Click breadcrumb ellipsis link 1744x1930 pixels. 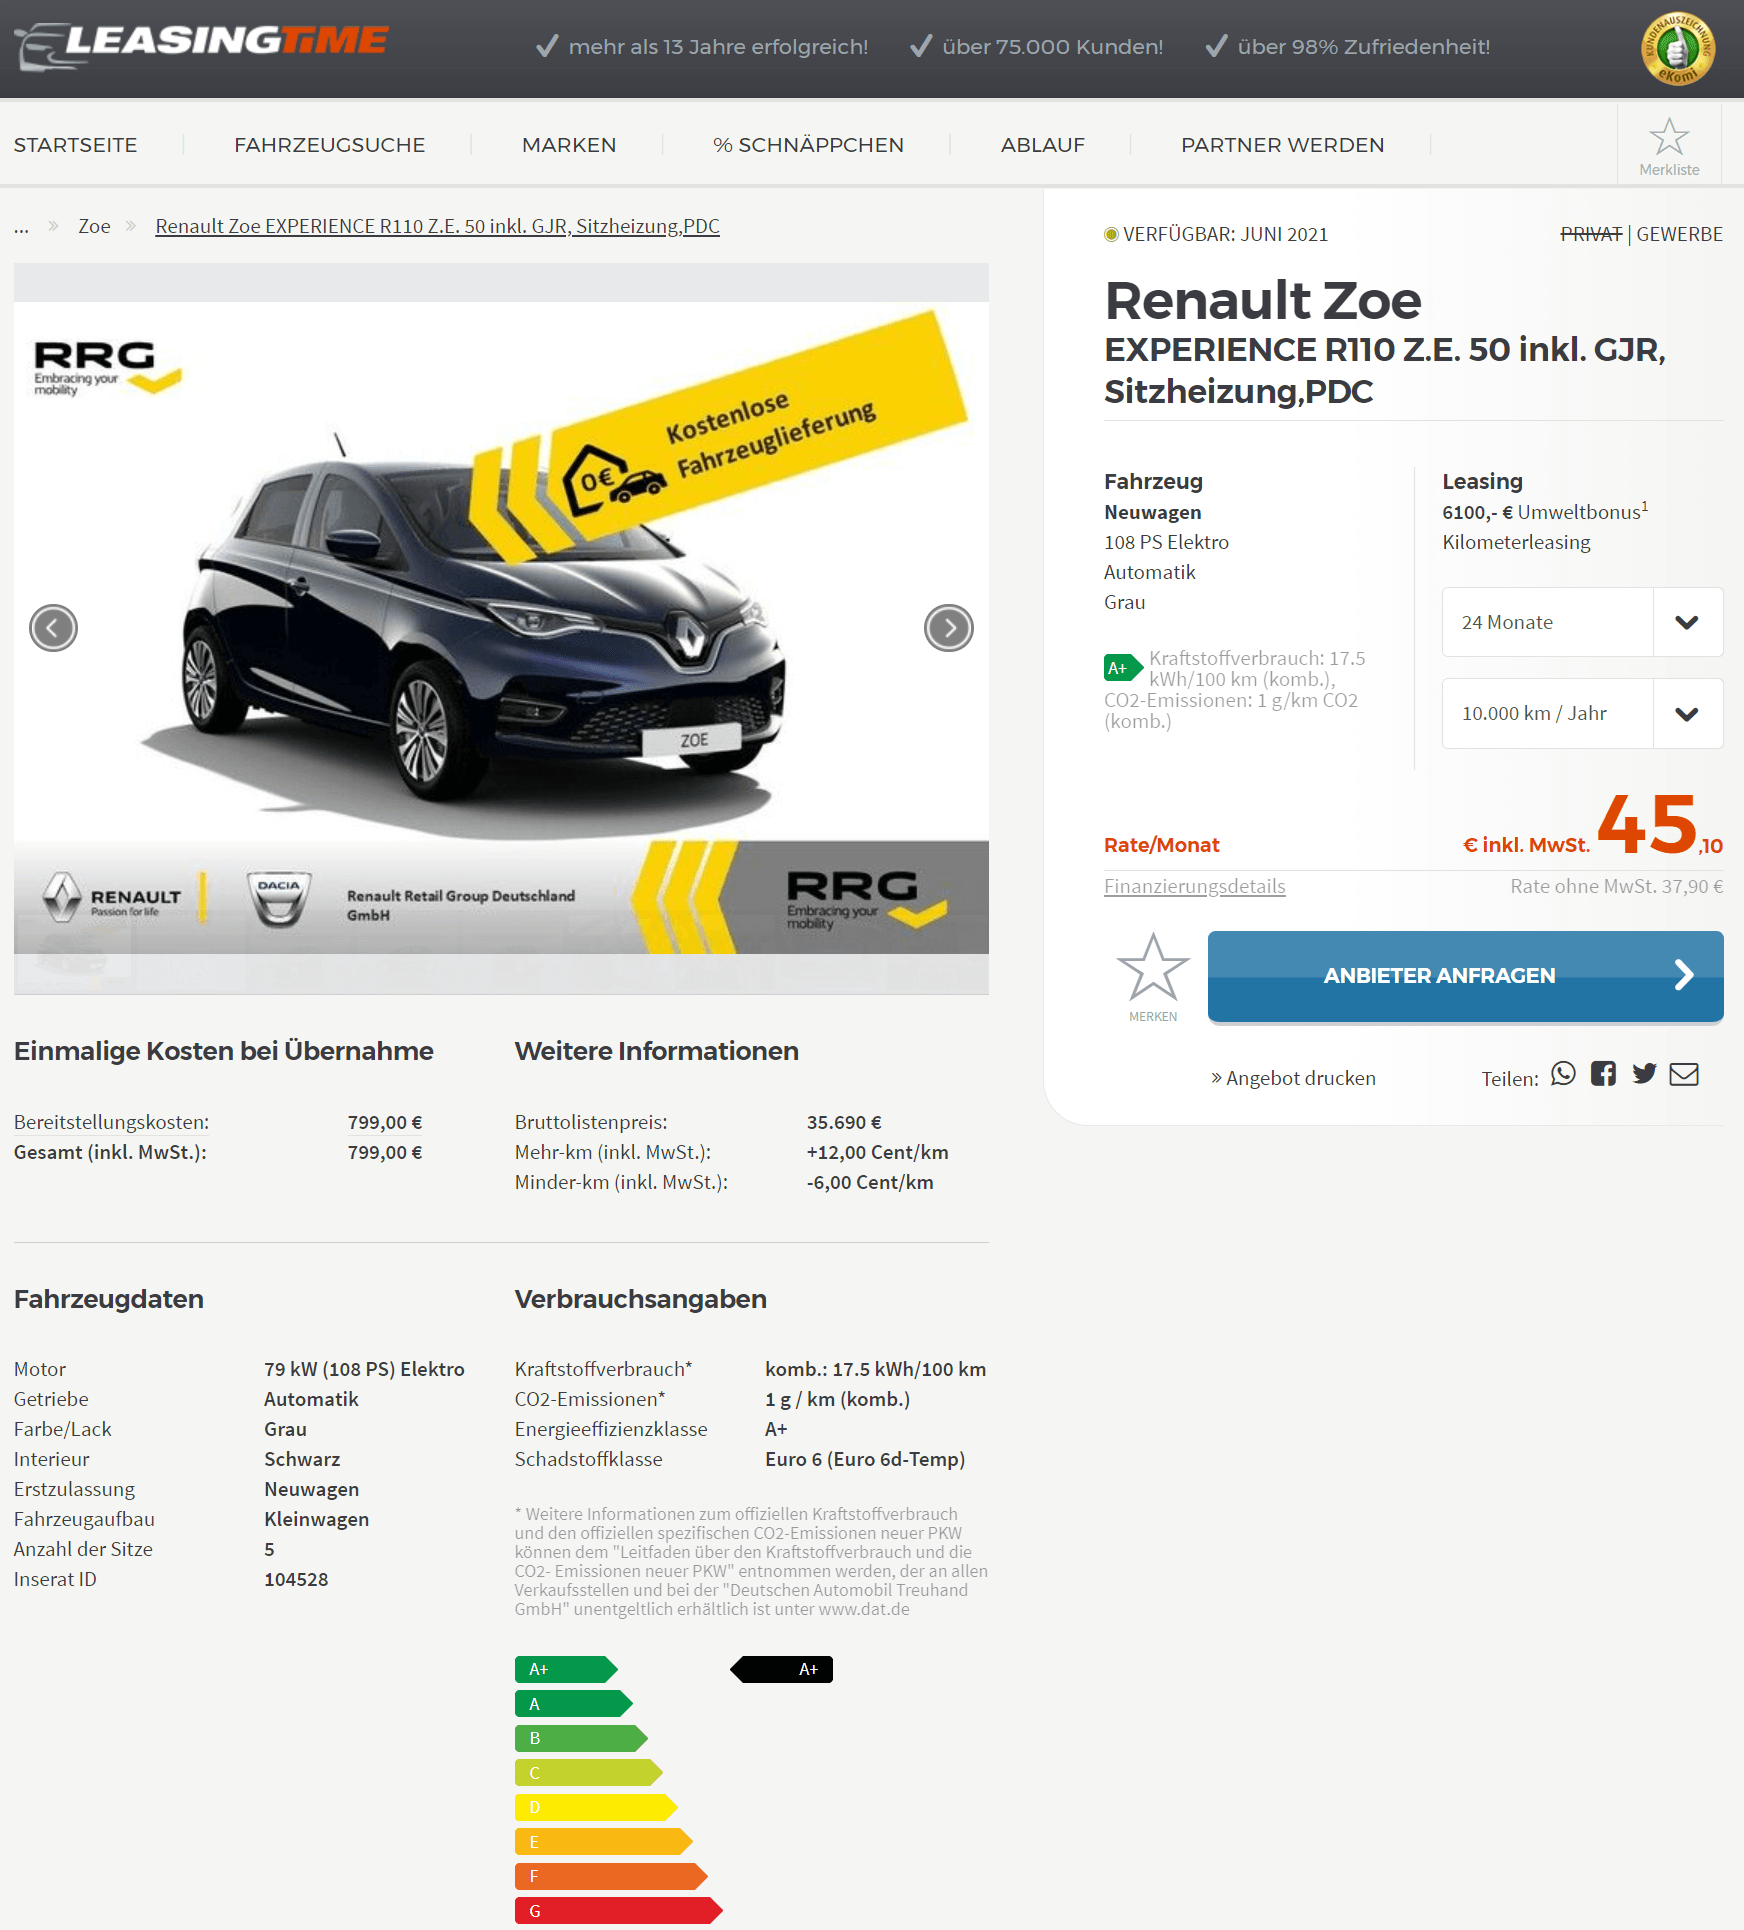click(x=21, y=228)
